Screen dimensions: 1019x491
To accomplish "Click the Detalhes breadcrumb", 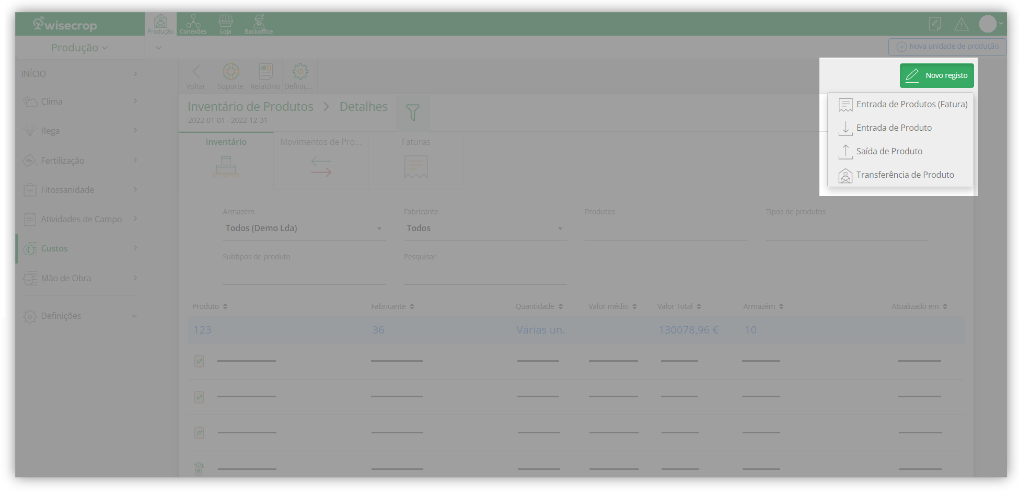I will pos(363,107).
